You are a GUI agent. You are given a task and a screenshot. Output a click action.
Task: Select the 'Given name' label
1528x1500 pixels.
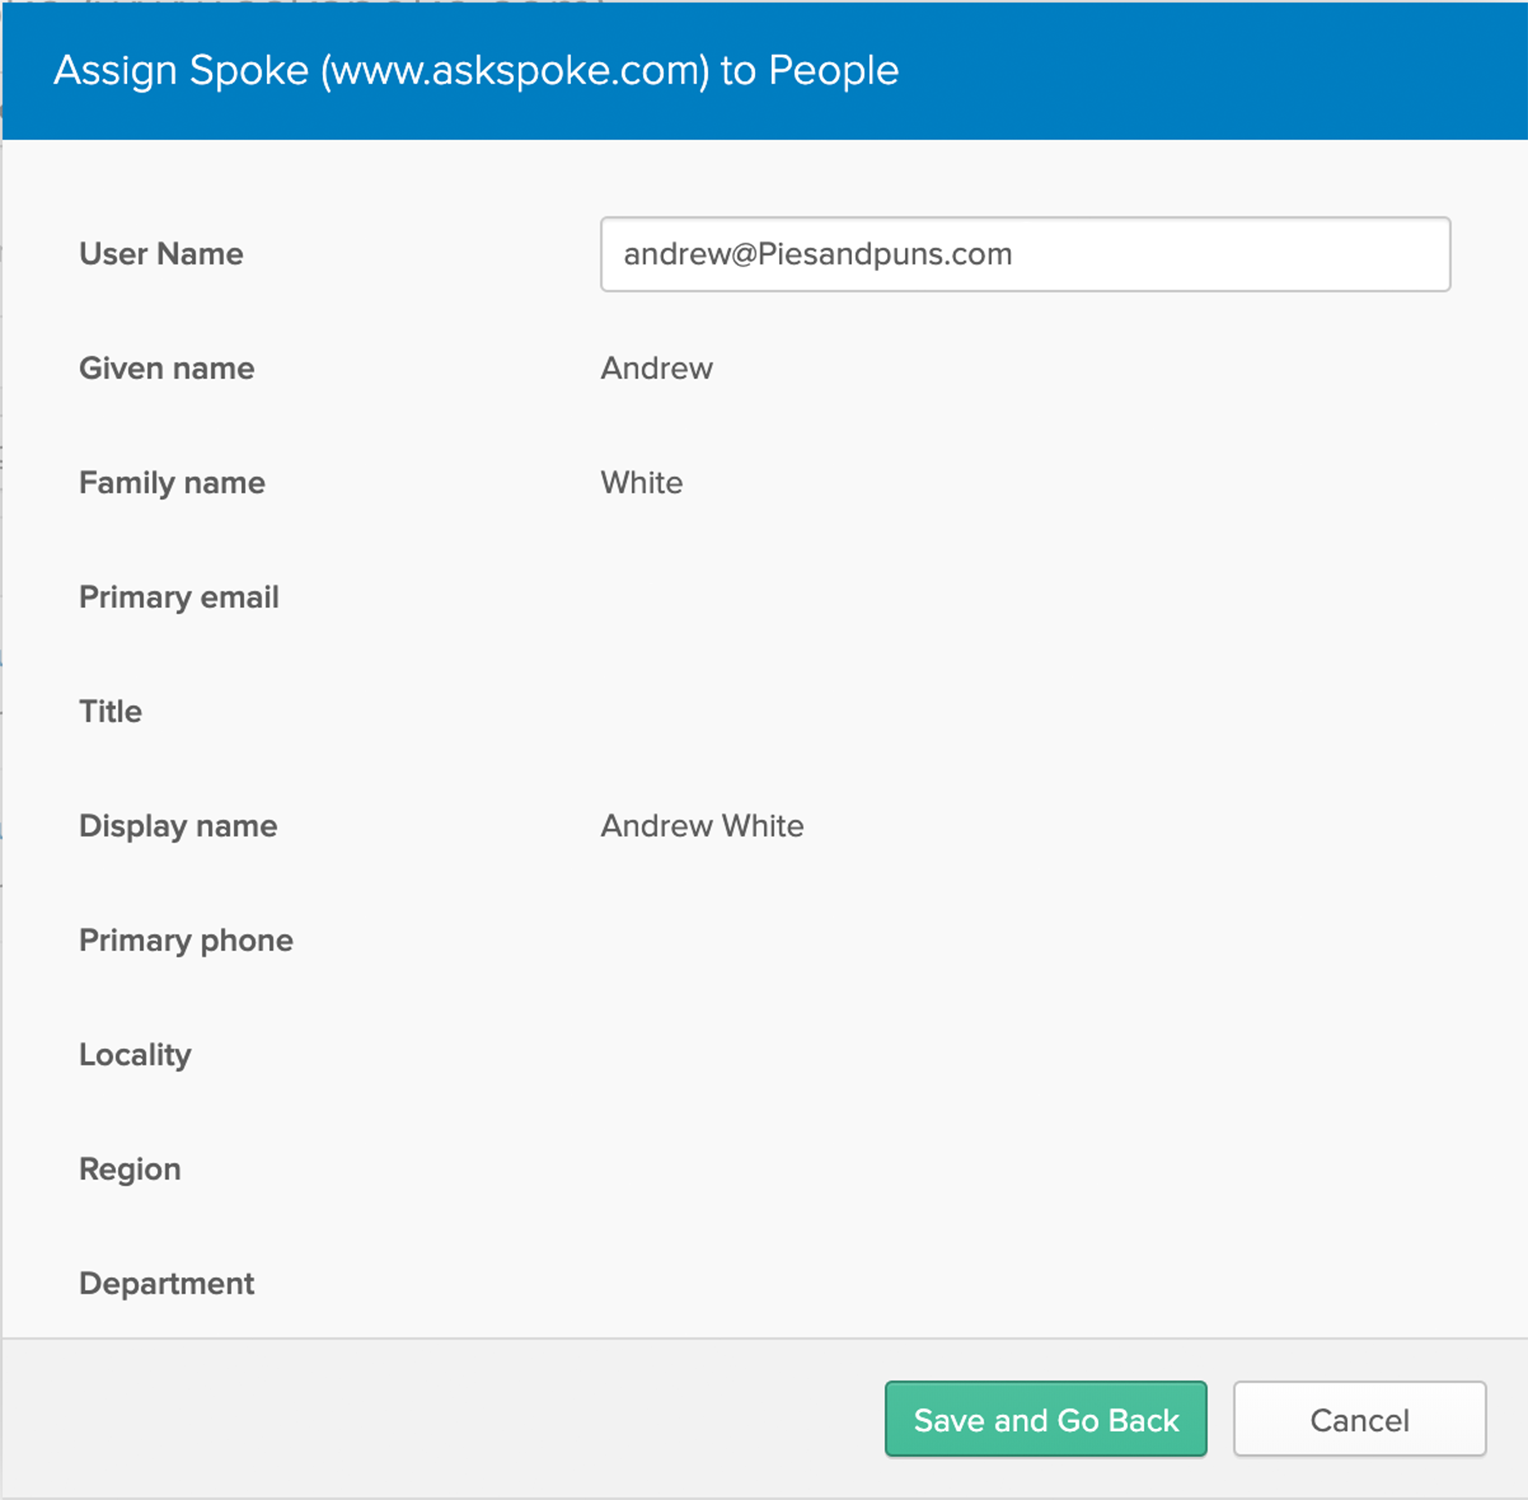coord(167,368)
